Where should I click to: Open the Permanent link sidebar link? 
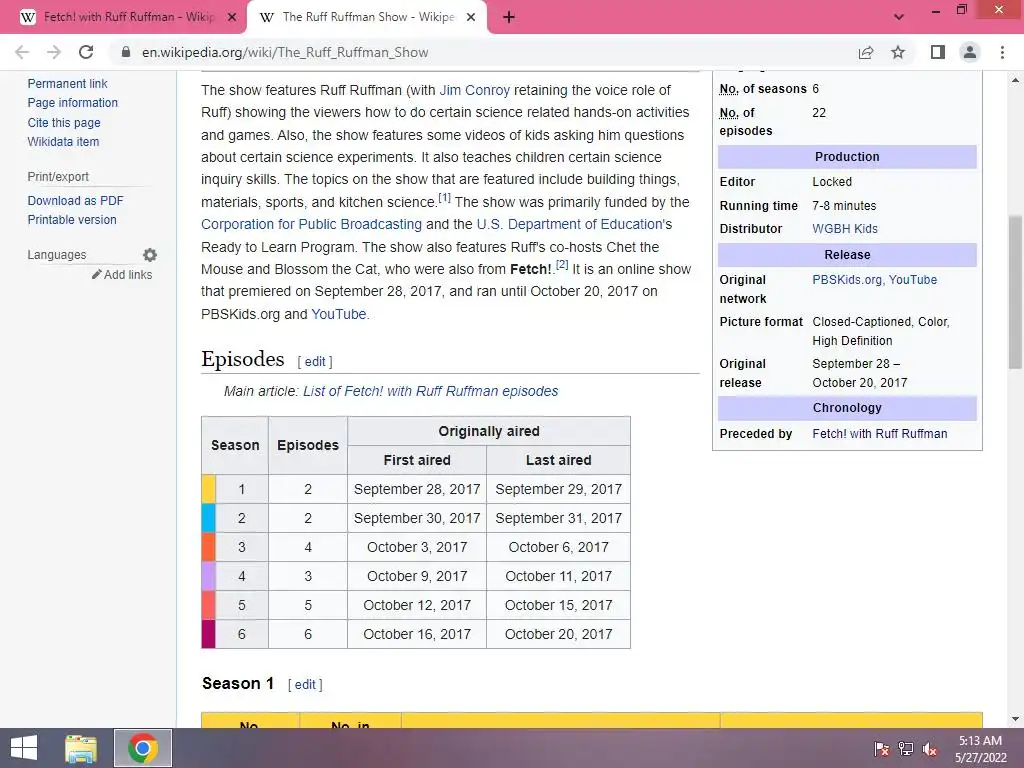pyautogui.click(x=67, y=84)
